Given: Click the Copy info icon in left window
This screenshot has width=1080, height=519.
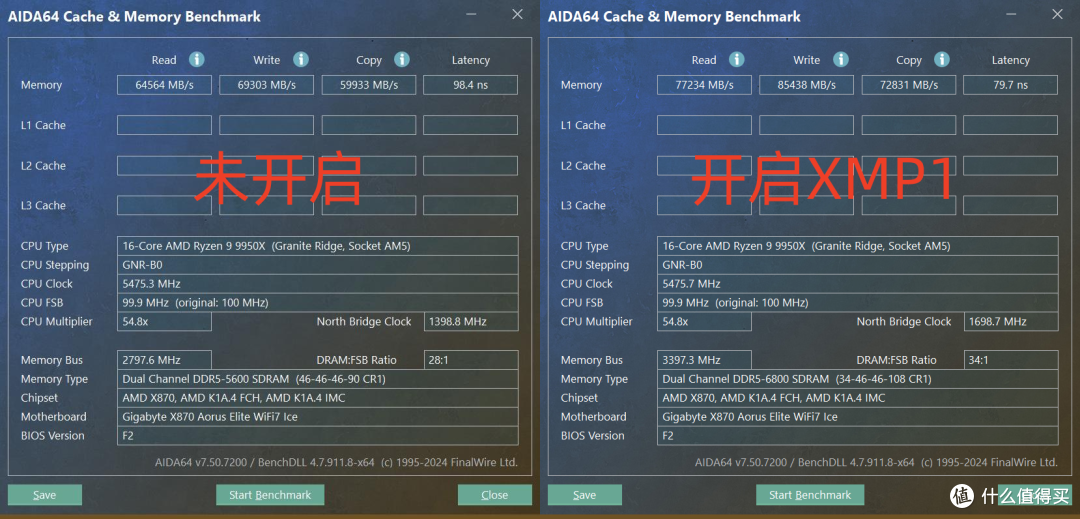Looking at the screenshot, I should pos(402,60).
